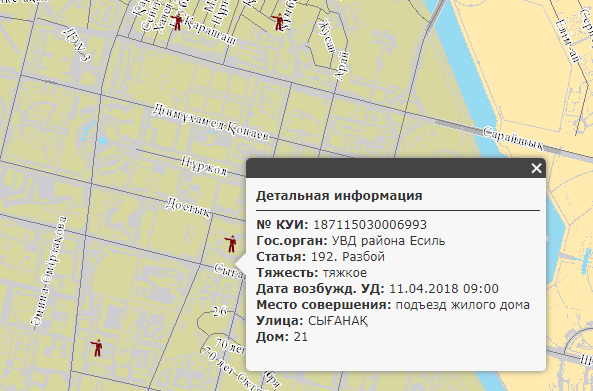Close the Детальная информация popup
593x391 pixels.
[x=536, y=168]
